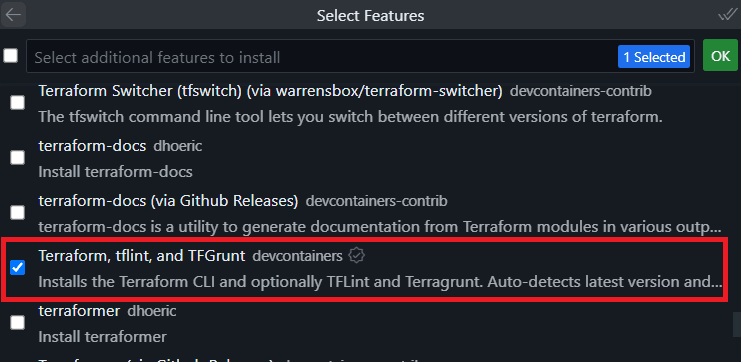Check terraform-docs (via Github Releases) checkbox
The width and height of the screenshot is (741, 362).
pyautogui.click(x=17, y=212)
